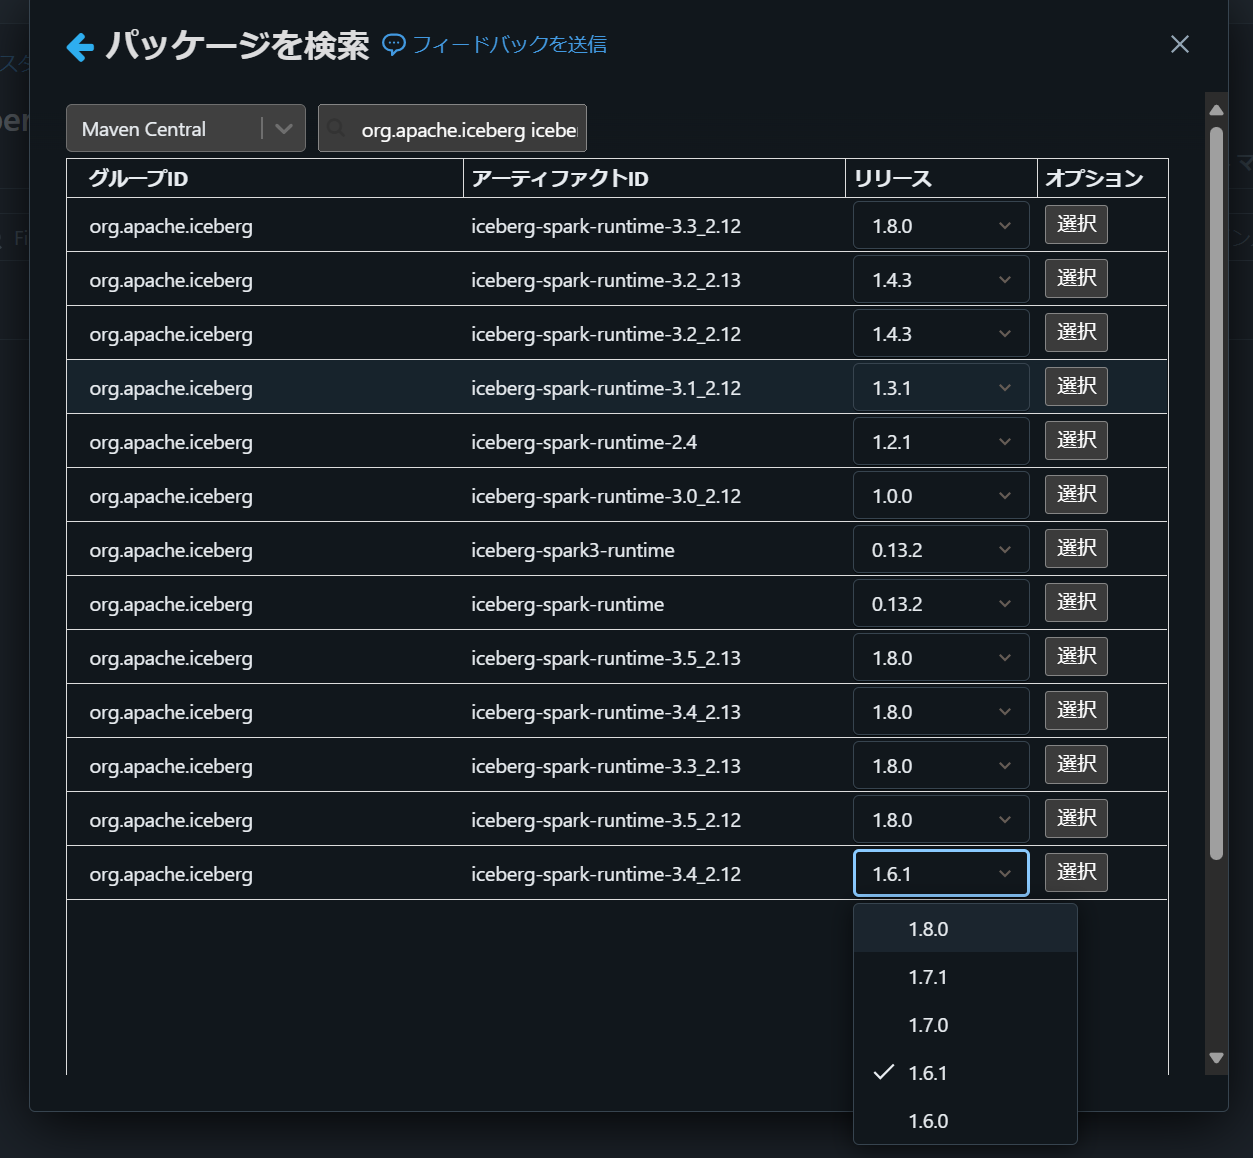Click artifact text iceberg-spark-runtime-3.4_2.13
The width and height of the screenshot is (1253, 1158).
click(606, 712)
